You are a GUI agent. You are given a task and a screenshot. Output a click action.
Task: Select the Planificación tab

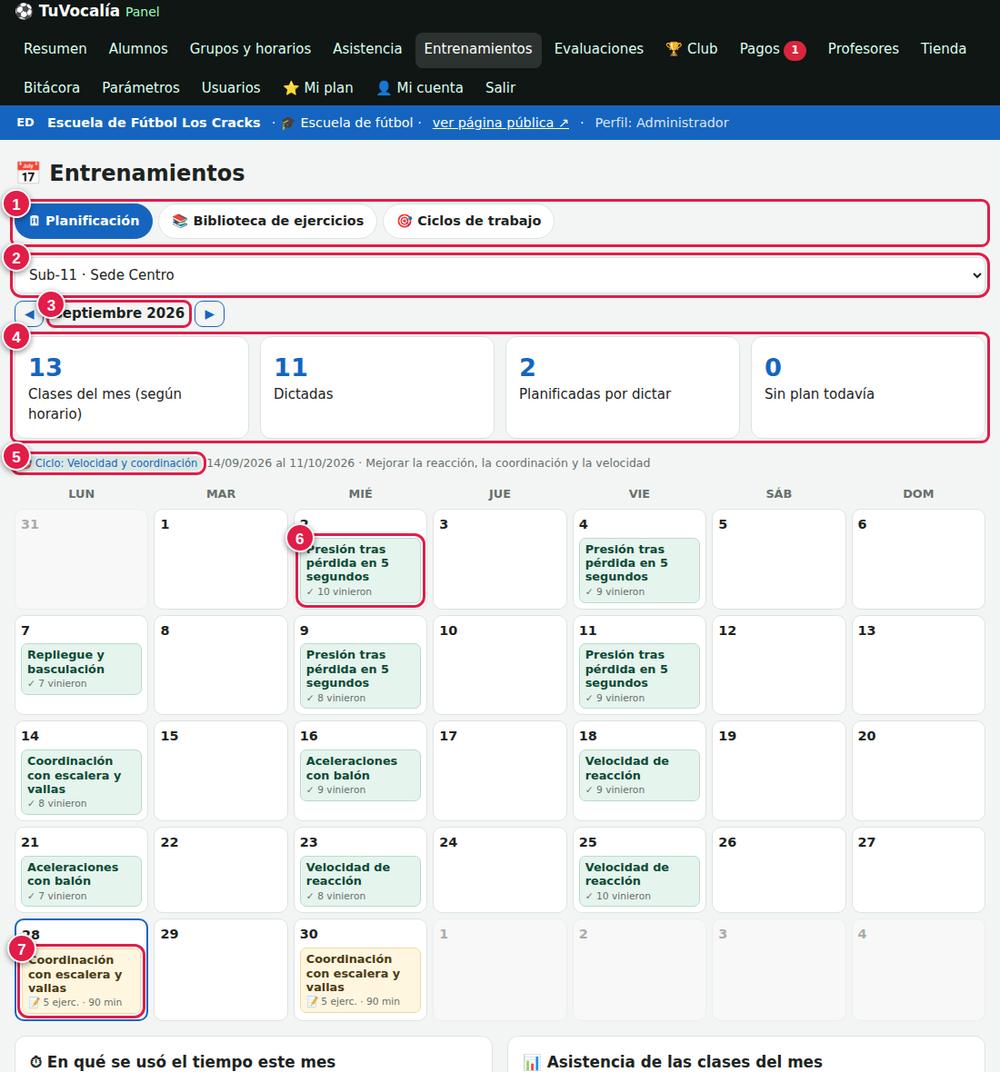[x=83, y=221]
